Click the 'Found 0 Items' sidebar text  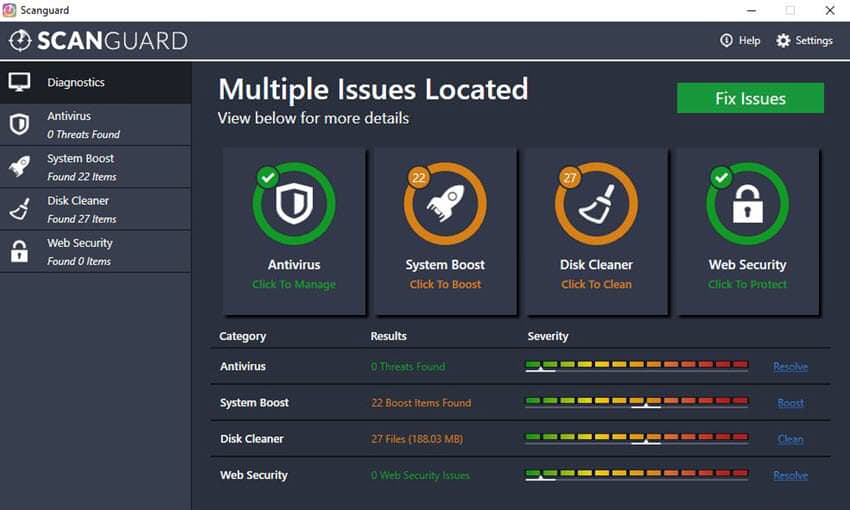79,261
